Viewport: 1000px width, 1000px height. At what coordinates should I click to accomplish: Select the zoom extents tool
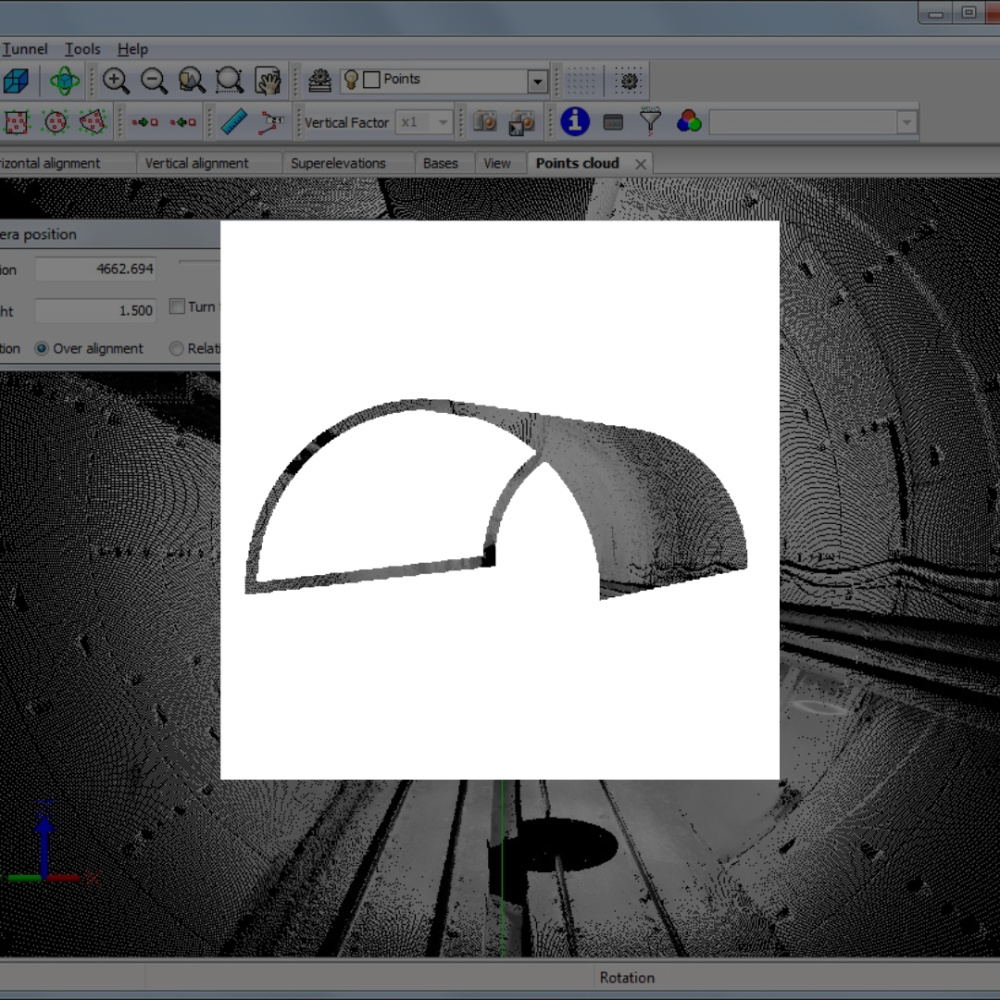(229, 81)
